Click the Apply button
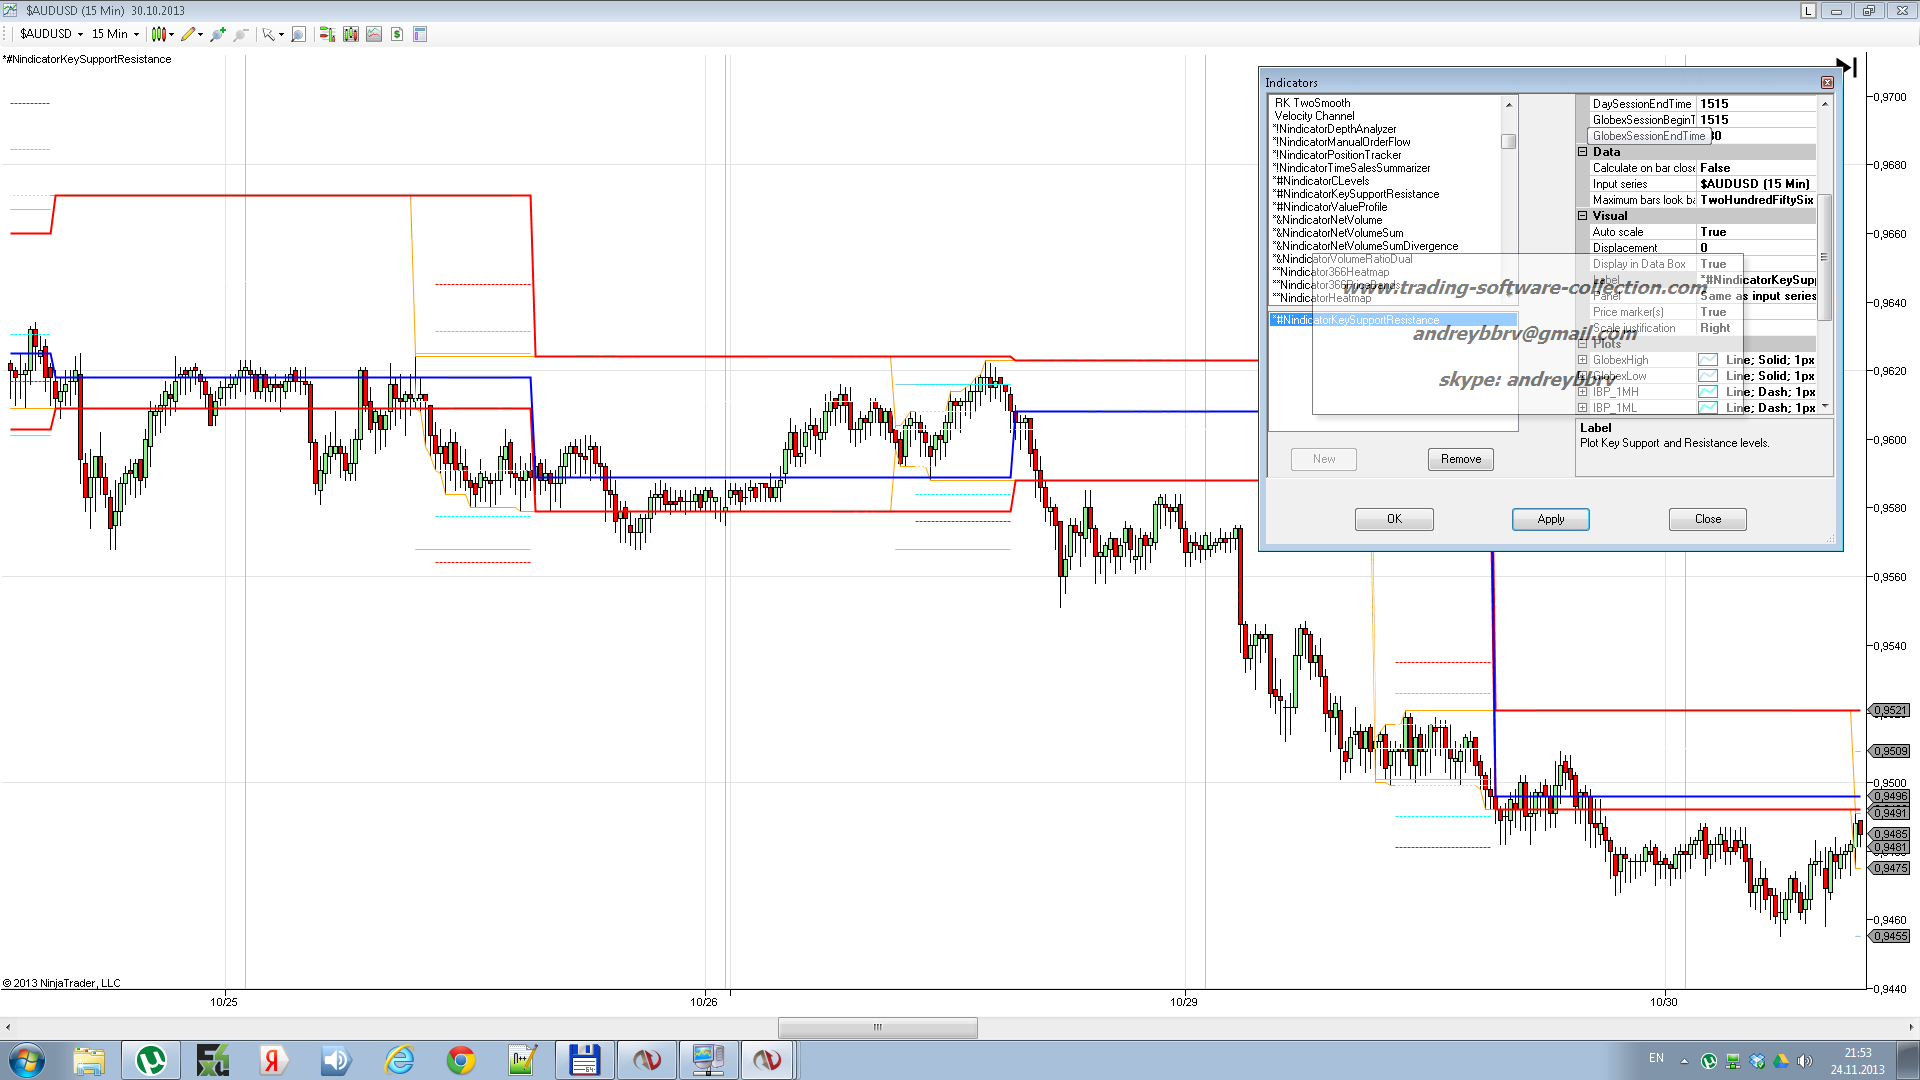 [1550, 519]
